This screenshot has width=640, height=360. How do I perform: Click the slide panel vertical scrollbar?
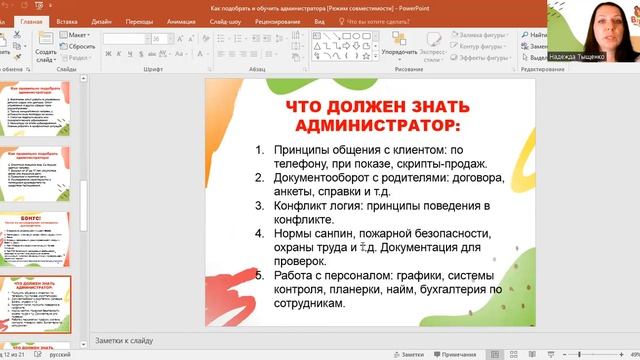(84, 210)
